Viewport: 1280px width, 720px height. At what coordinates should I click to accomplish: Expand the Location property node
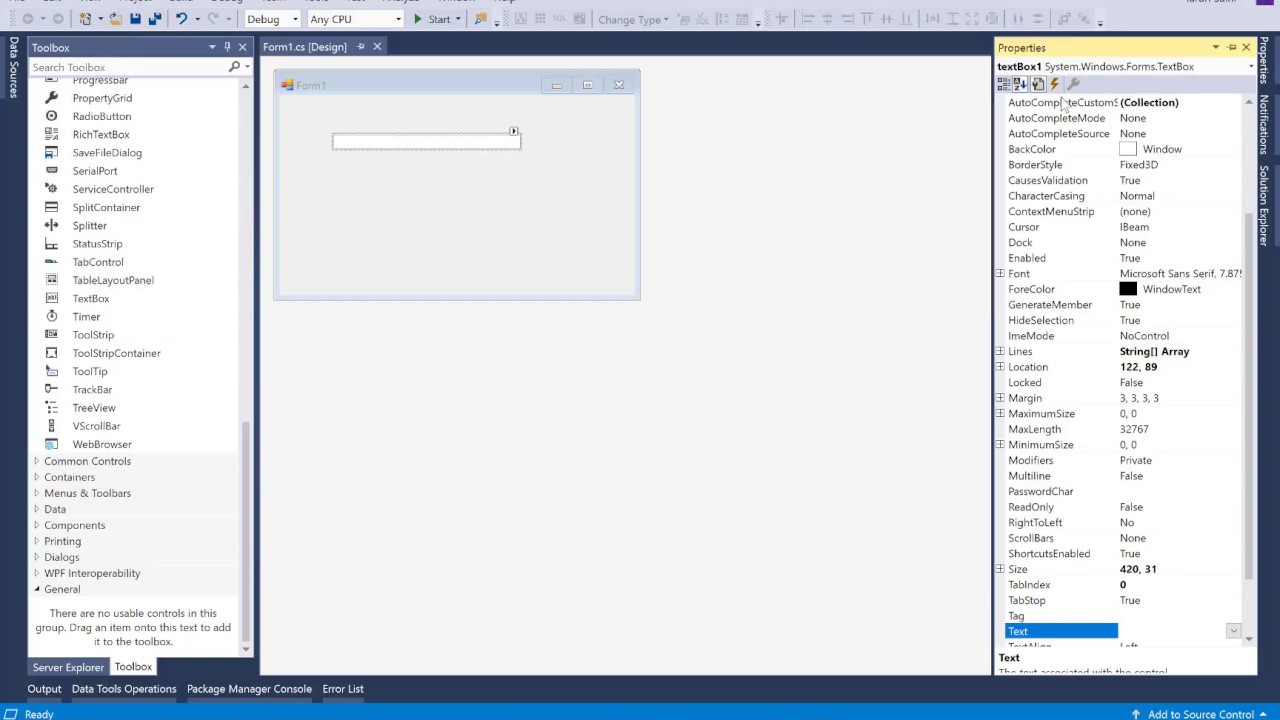[1000, 367]
